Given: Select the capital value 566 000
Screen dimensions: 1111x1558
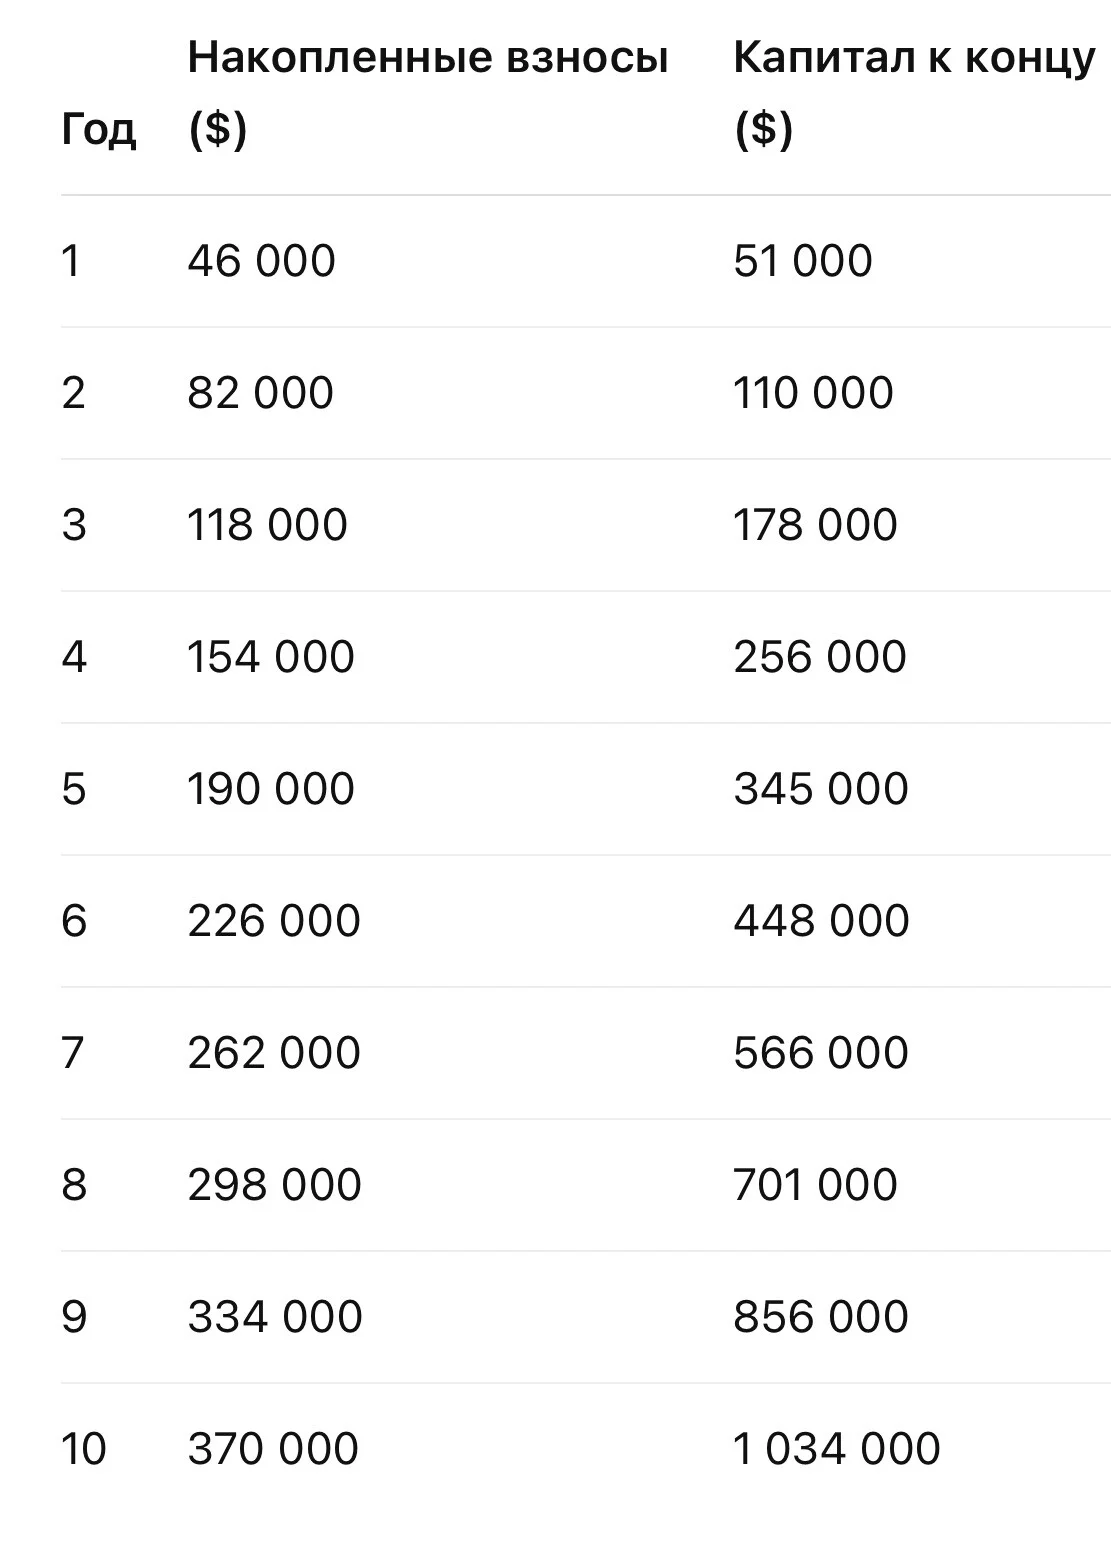Looking at the screenshot, I should click(x=821, y=1053).
